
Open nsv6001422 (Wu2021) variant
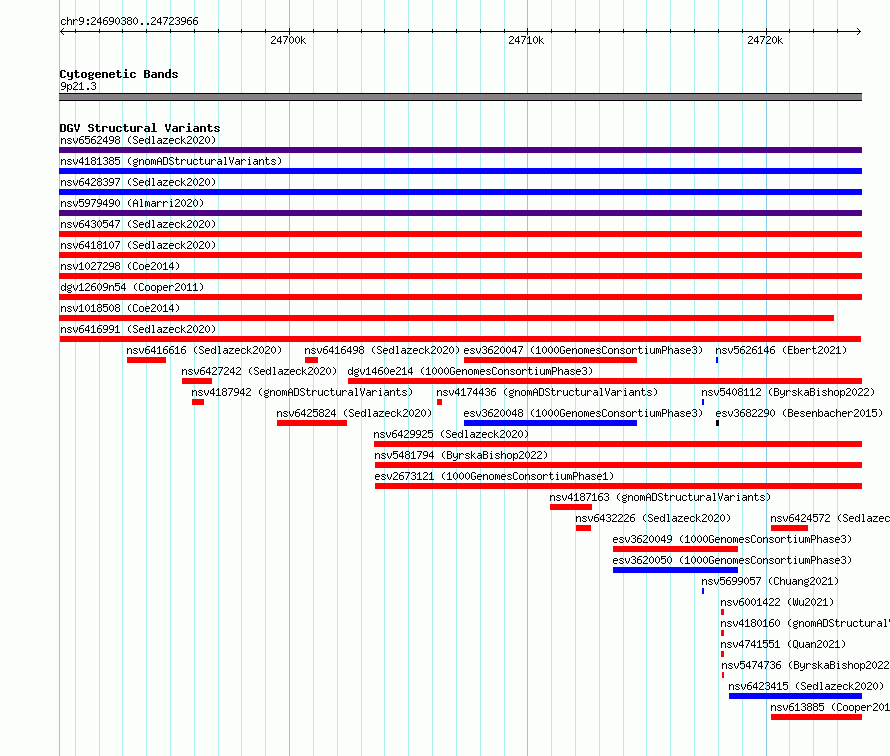tap(777, 602)
